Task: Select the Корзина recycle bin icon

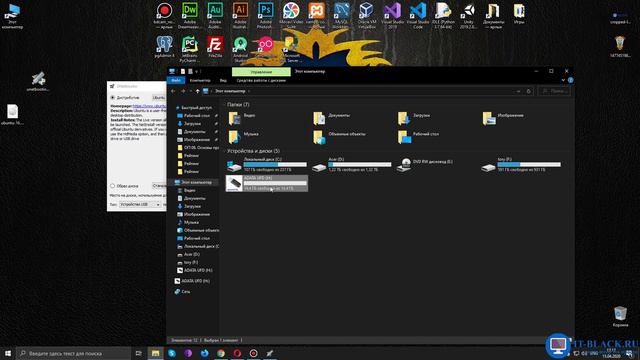Action: click(620, 316)
